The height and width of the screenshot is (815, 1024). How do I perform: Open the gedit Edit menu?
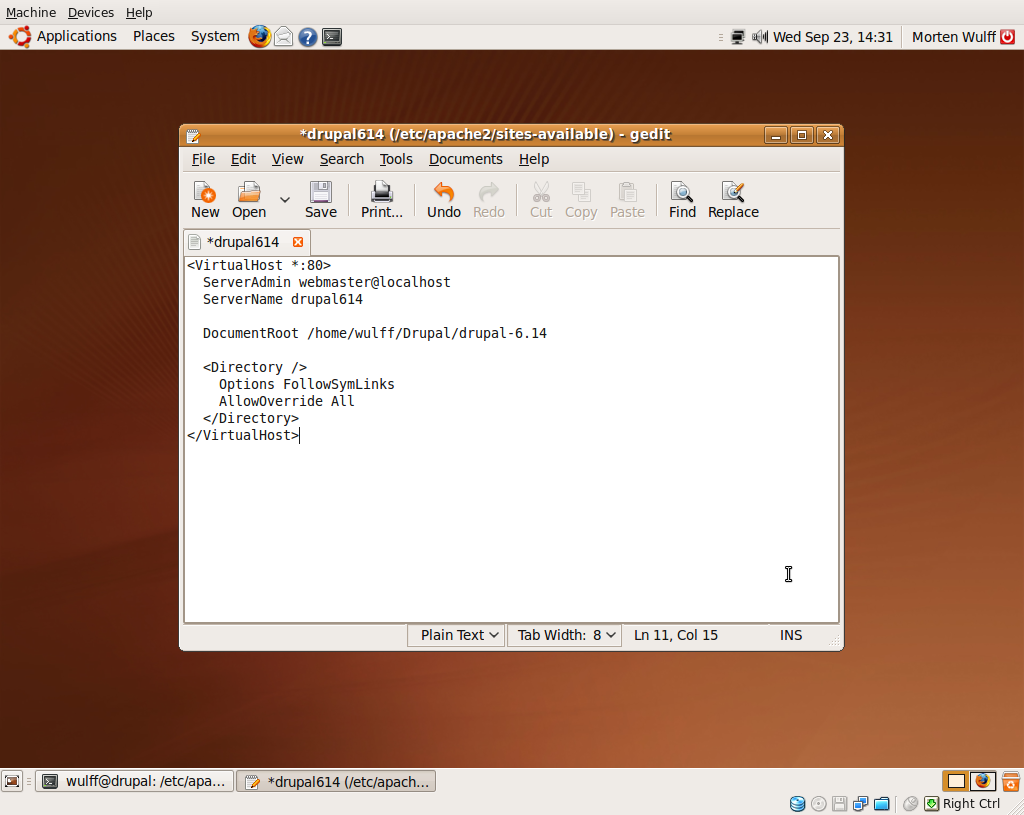pos(243,159)
